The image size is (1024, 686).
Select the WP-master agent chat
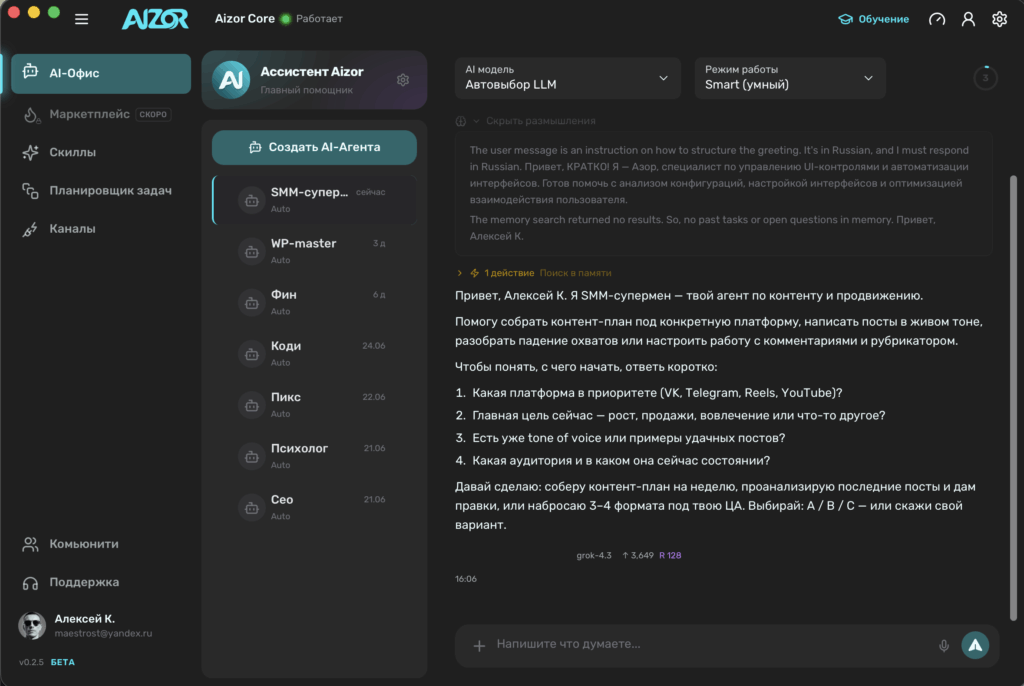[314, 251]
